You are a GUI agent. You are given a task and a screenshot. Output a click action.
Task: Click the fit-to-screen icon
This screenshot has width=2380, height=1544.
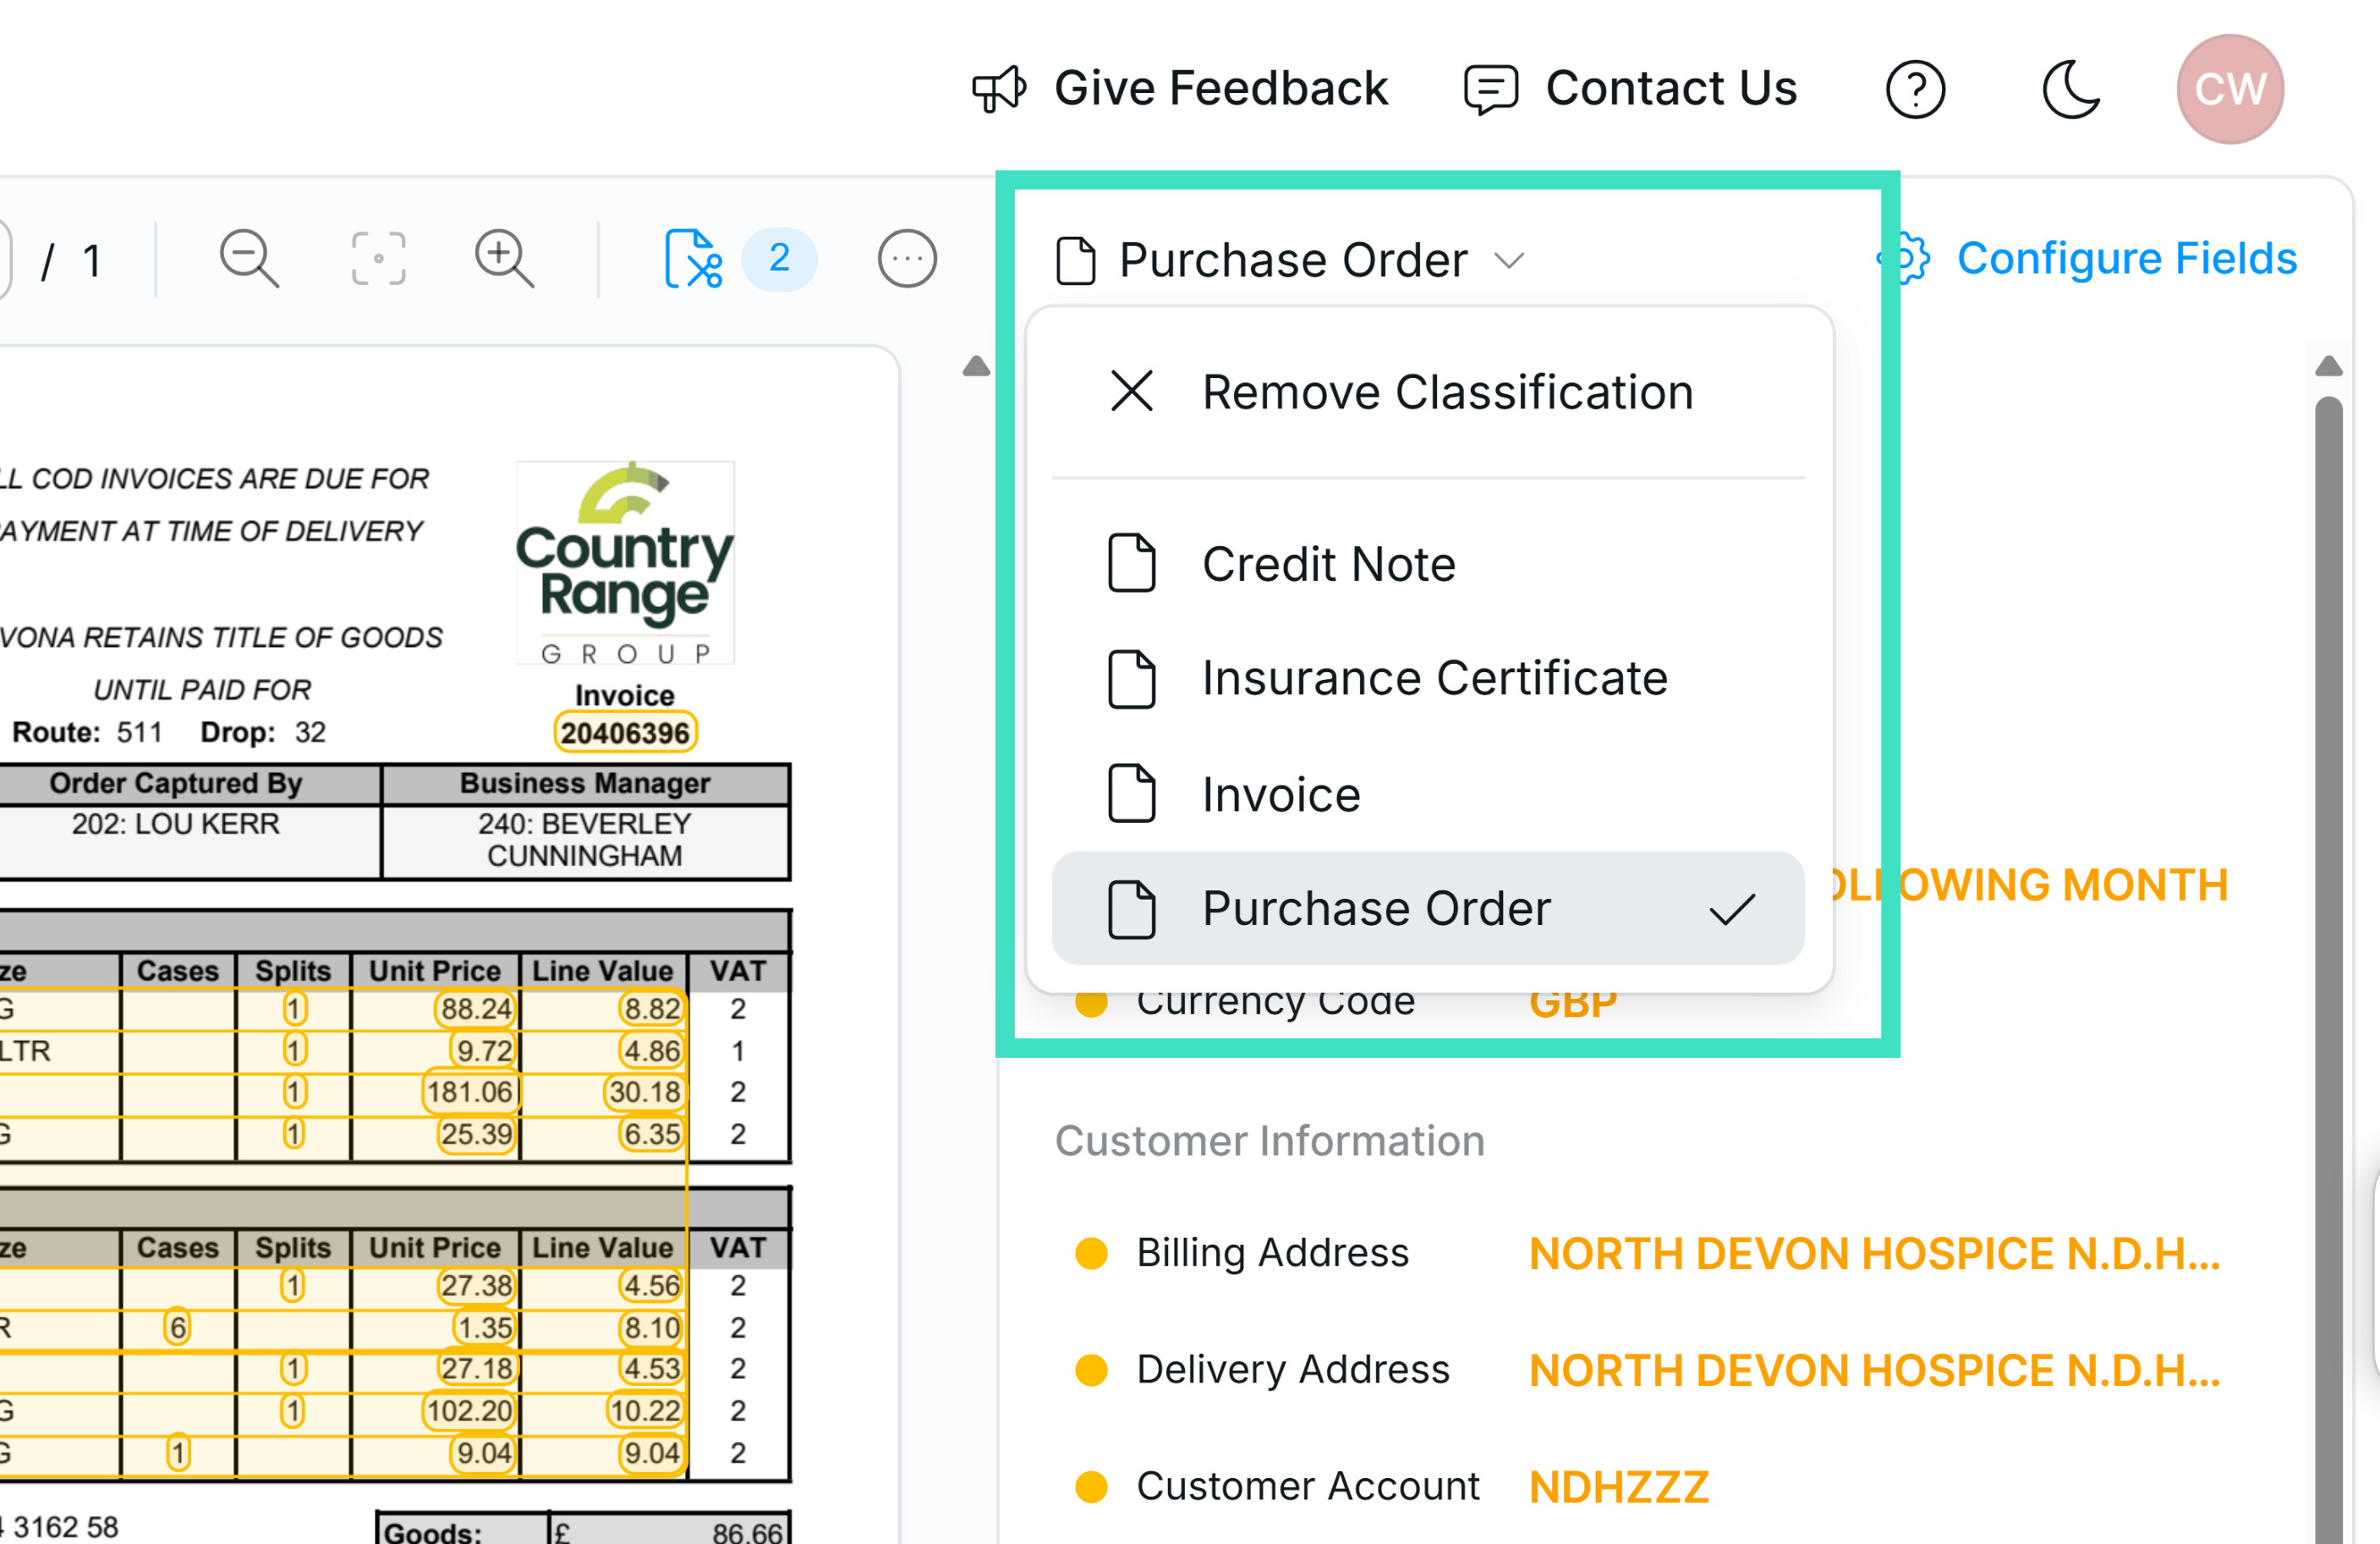tap(378, 259)
